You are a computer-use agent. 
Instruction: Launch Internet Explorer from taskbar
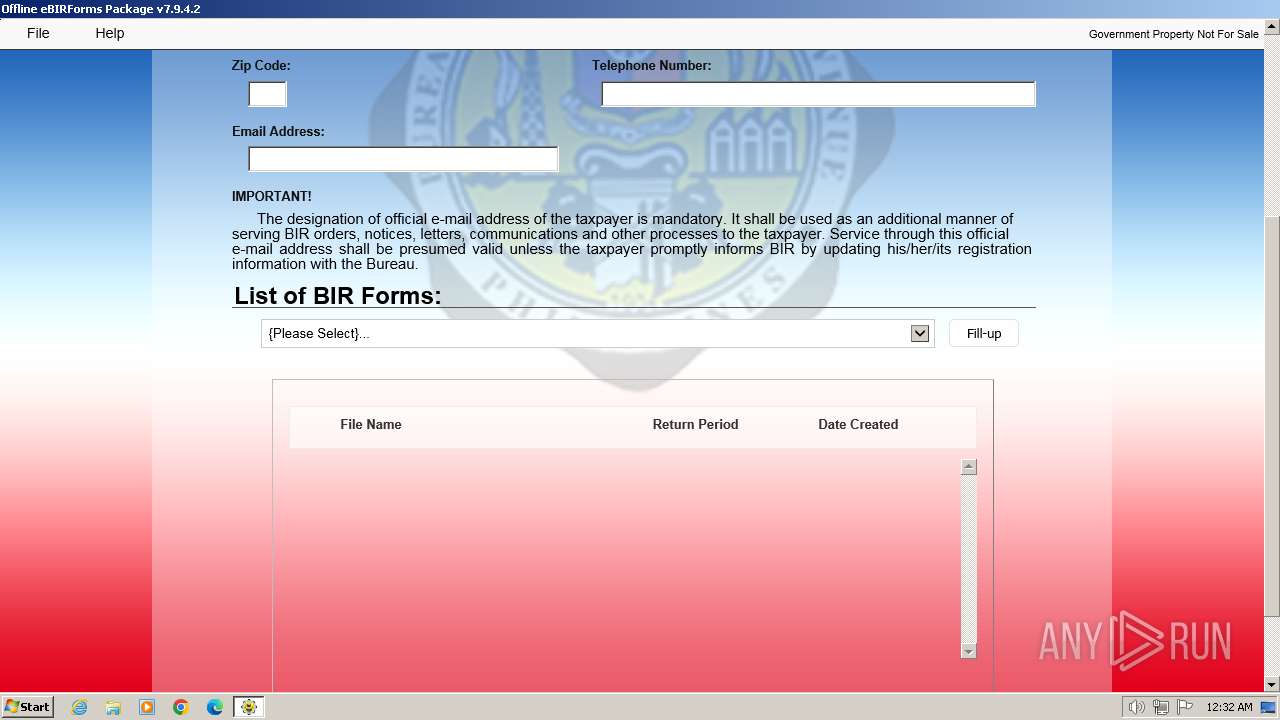click(x=80, y=707)
